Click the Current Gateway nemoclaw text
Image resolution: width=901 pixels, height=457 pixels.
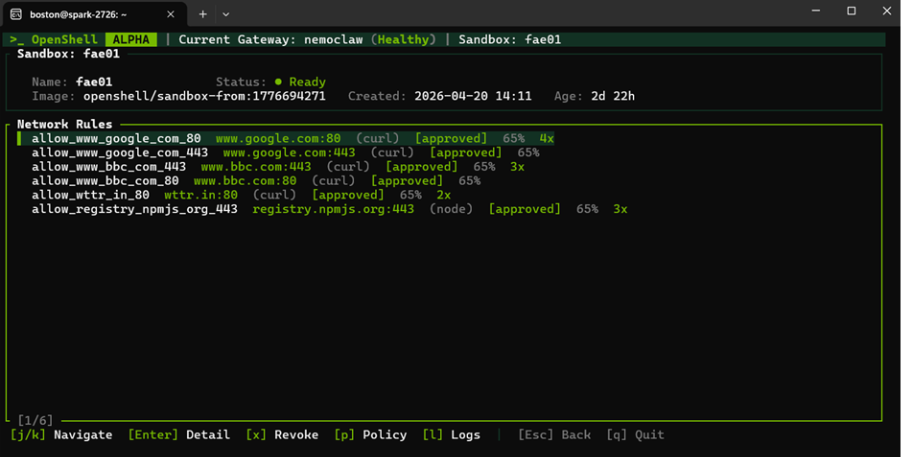point(270,40)
